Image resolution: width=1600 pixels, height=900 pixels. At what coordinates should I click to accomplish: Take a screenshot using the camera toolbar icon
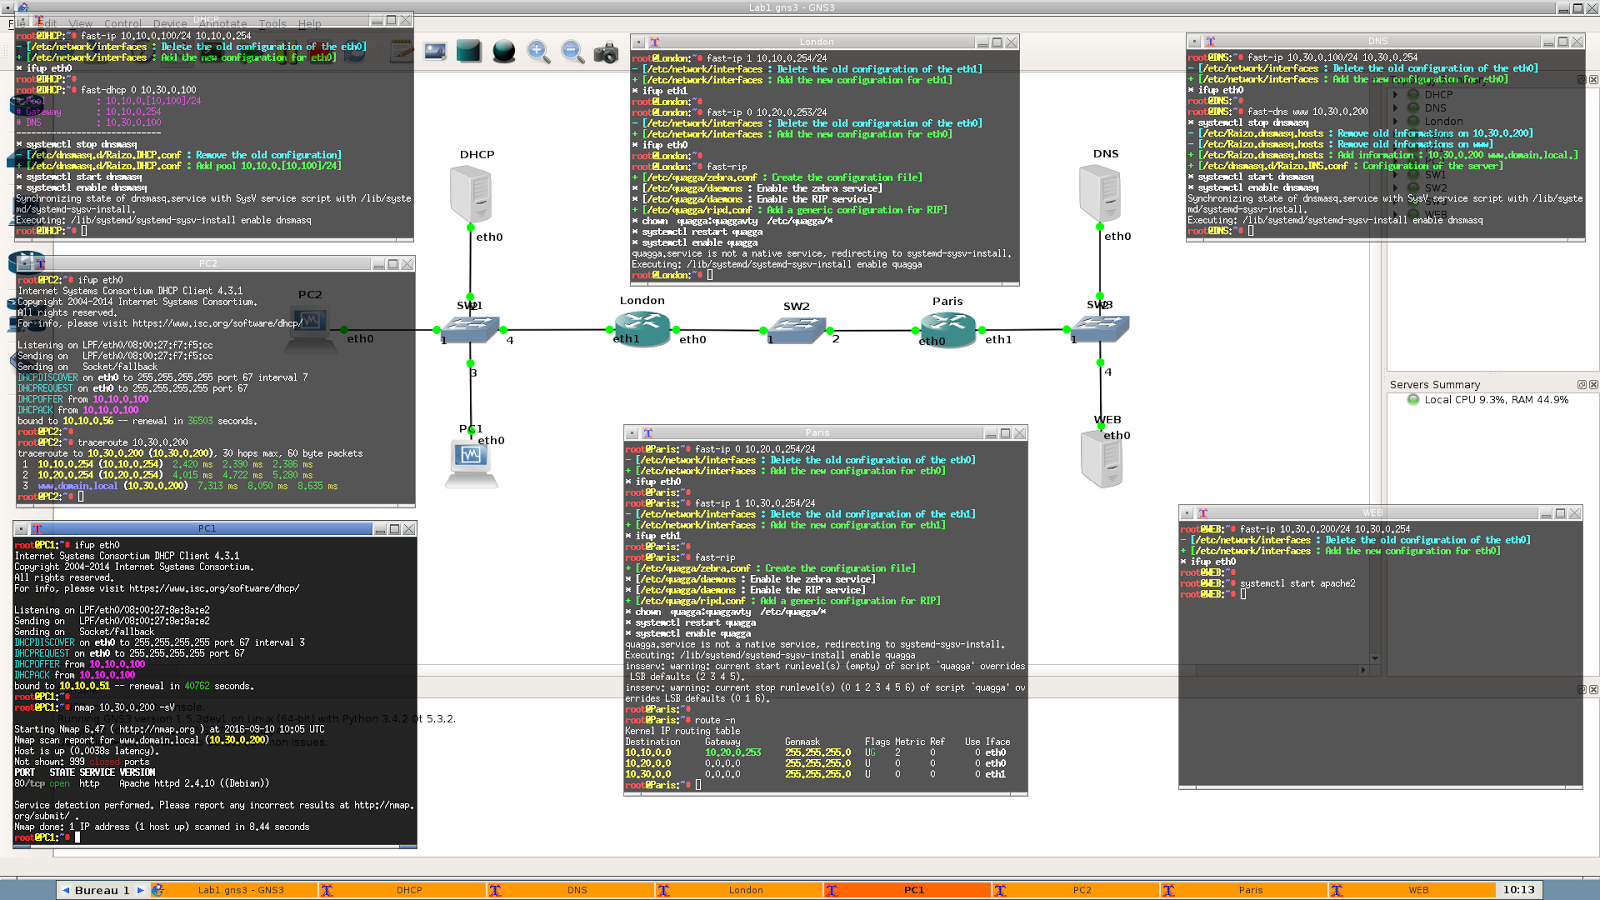[x=605, y=52]
